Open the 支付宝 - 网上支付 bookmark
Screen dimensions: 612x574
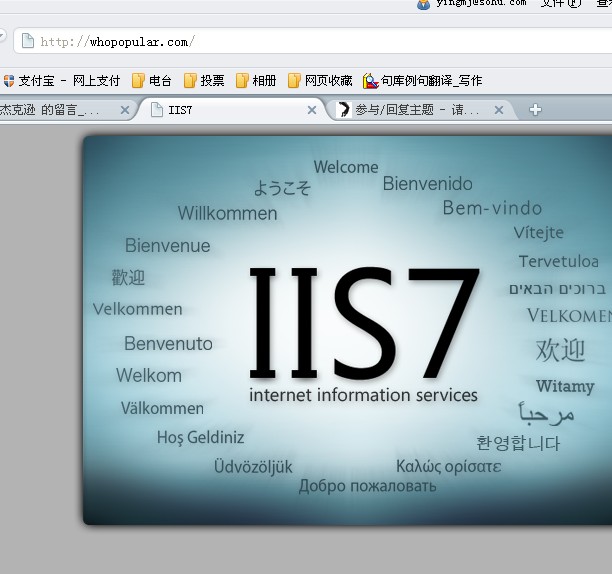click(62, 81)
